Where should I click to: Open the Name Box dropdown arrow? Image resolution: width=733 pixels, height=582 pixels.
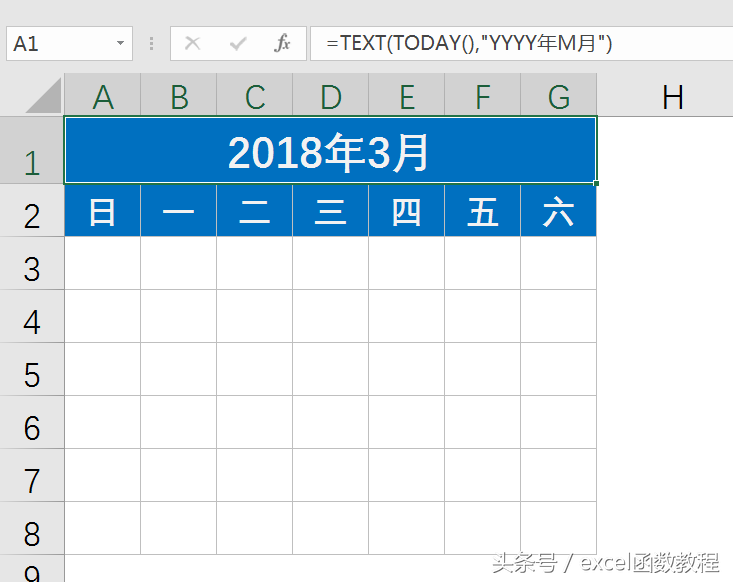[x=120, y=43]
